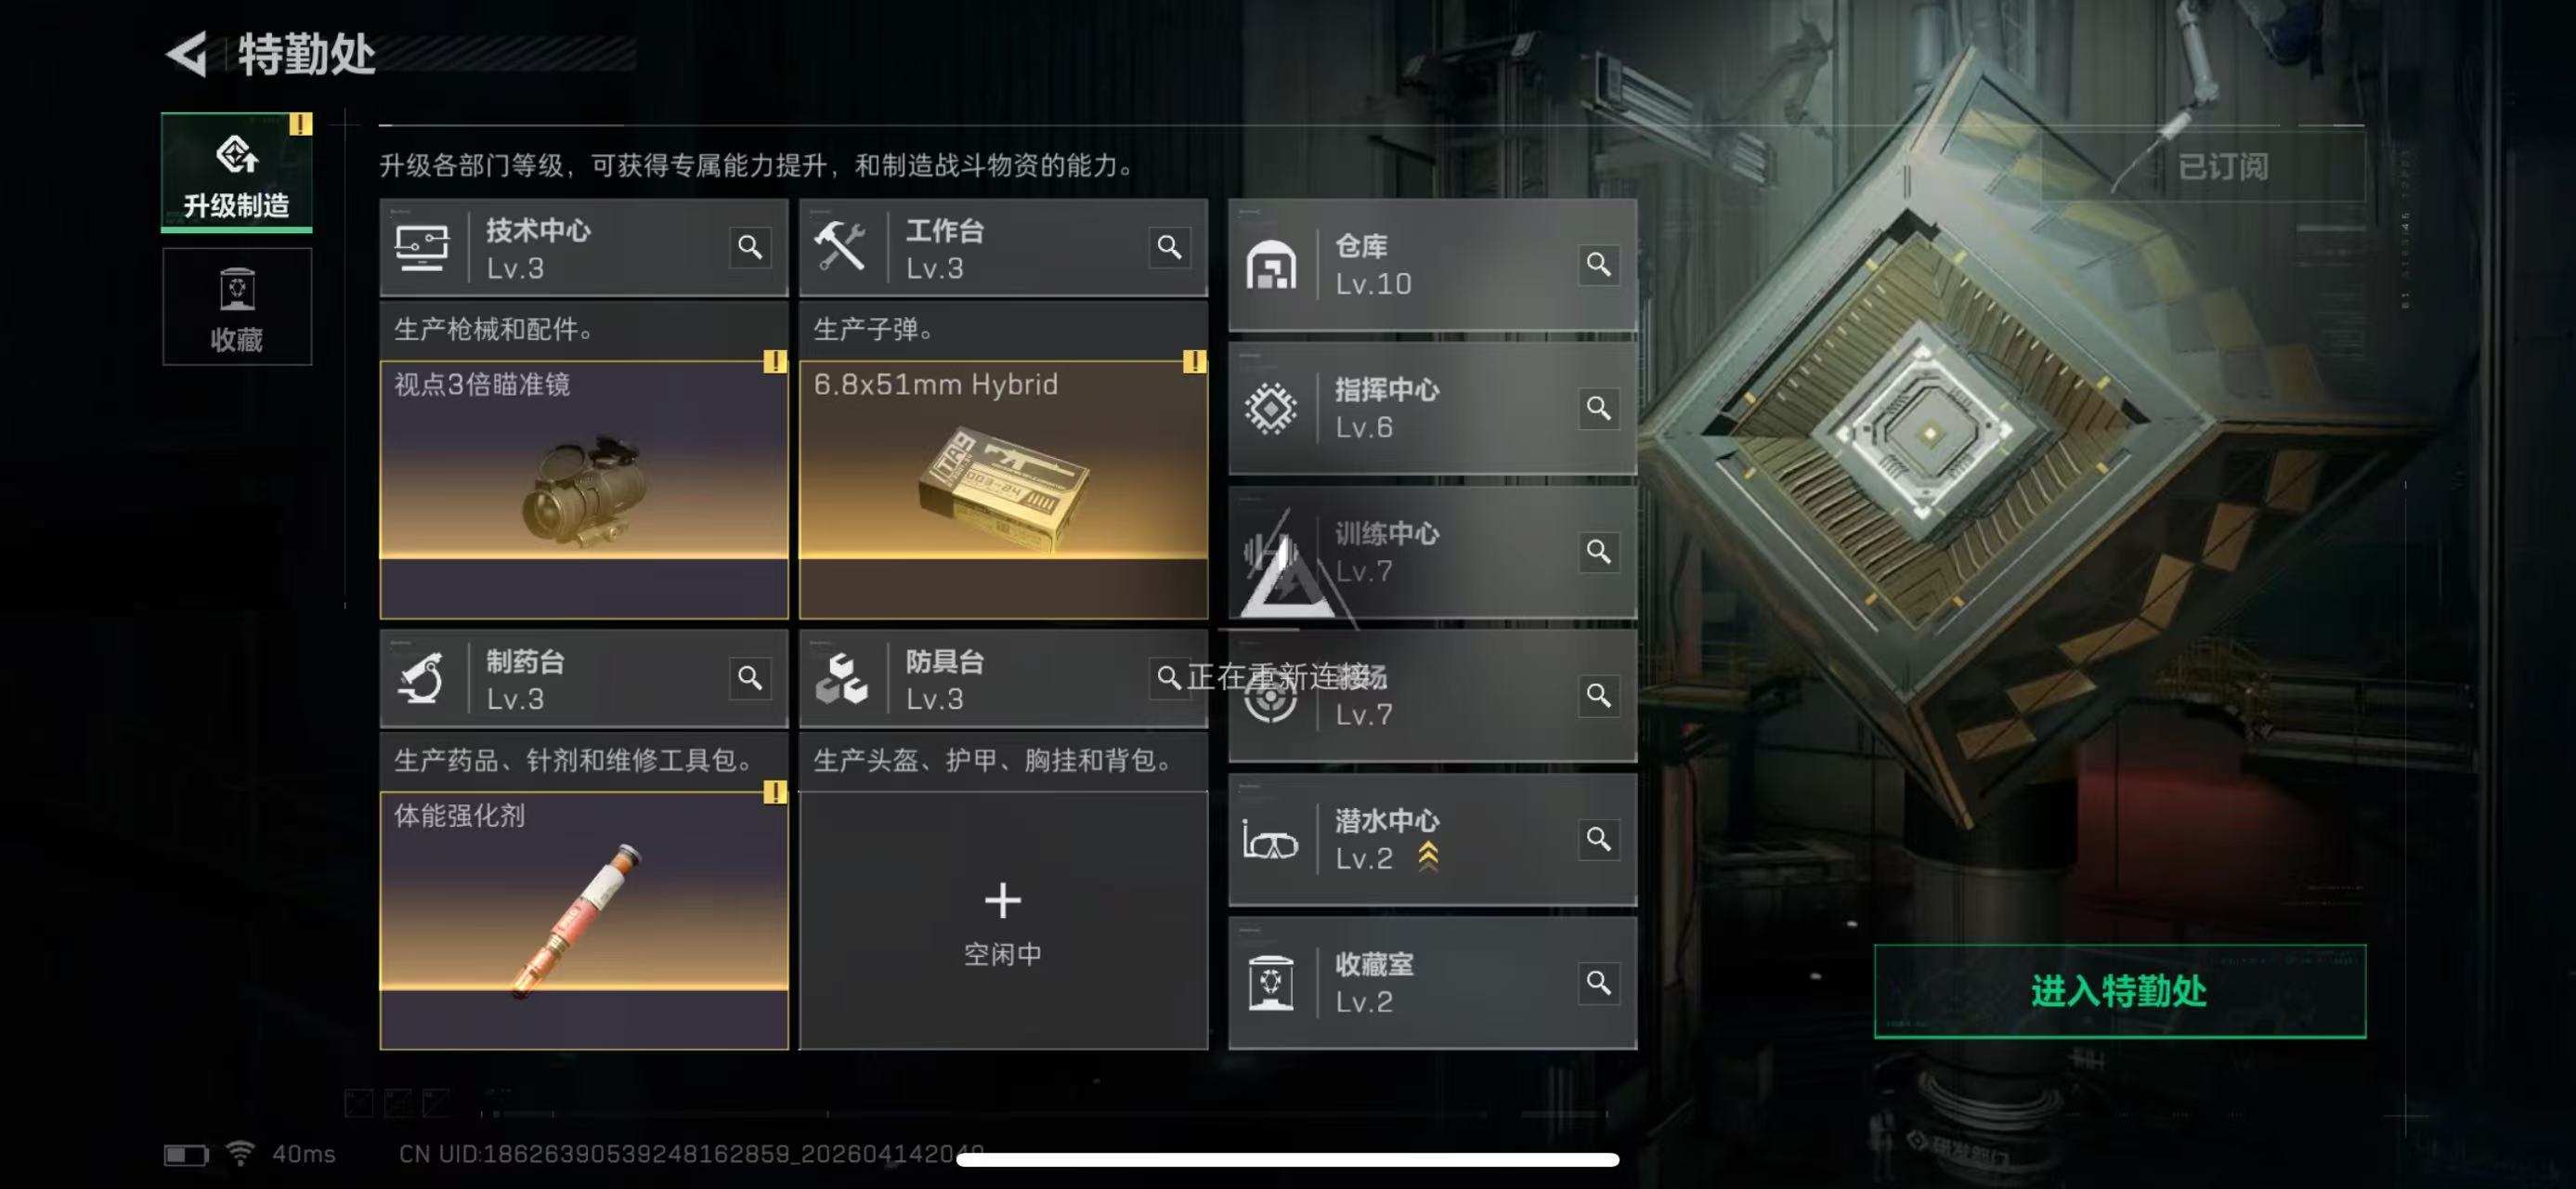2576x1189 pixels.
Task: Open magnifier details for 收藏室
Action: pos(1598,983)
